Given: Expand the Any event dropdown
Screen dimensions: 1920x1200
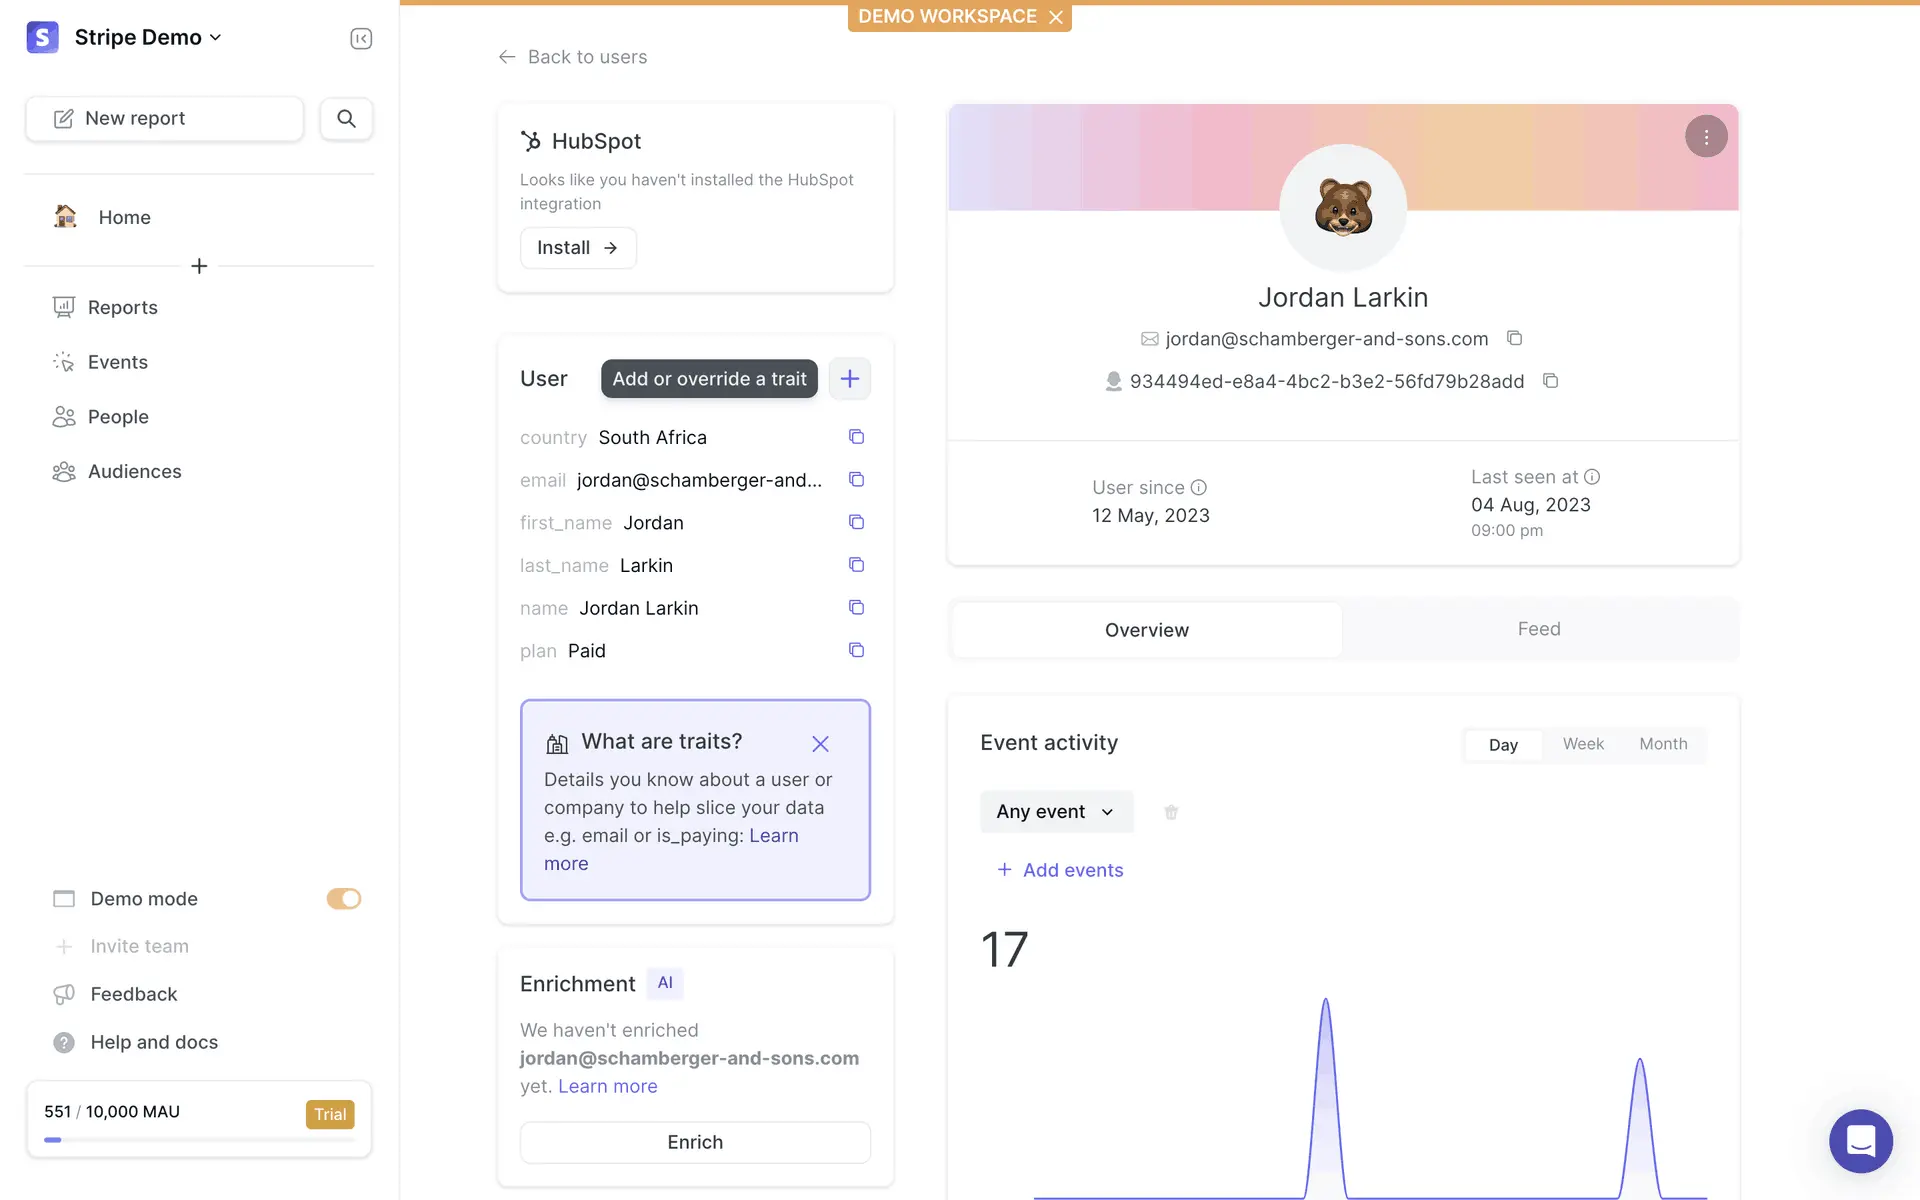Looking at the screenshot, I should point(1056,812).
